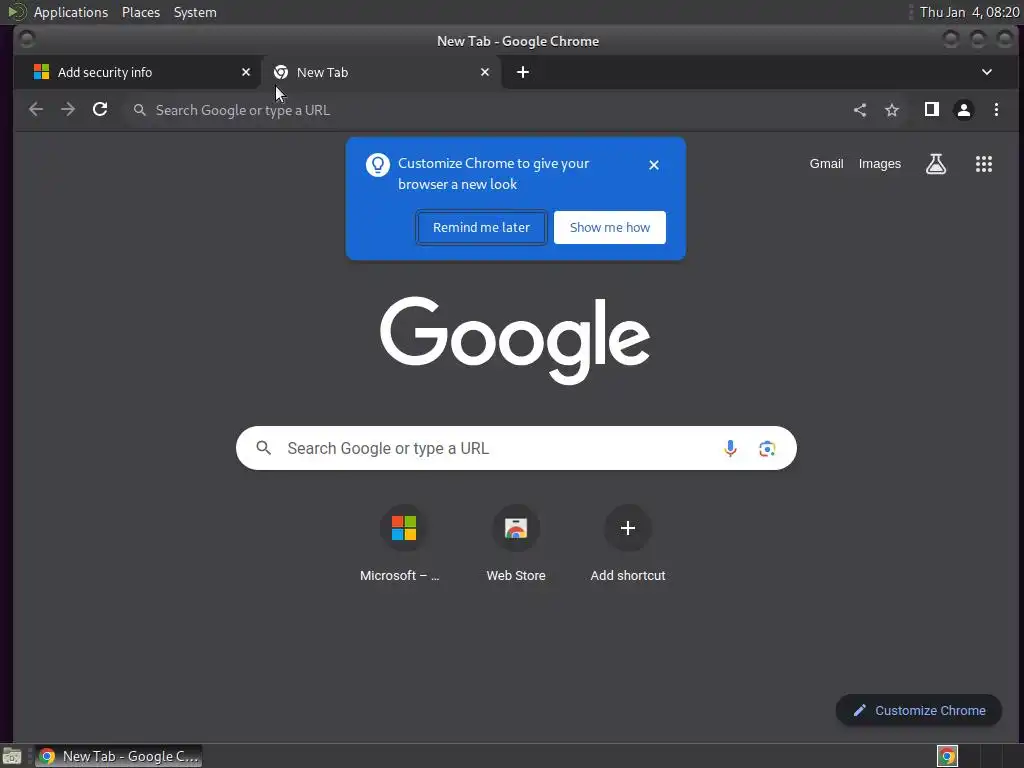Reload the current page

coord(100,110)
